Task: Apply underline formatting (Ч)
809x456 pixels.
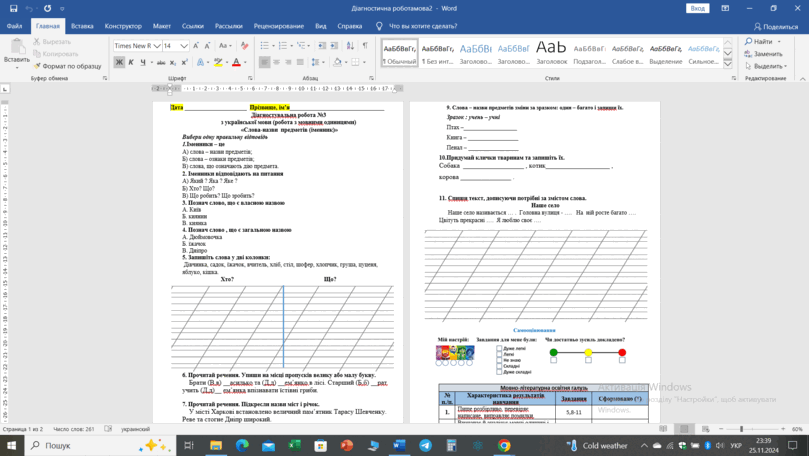Action: [142, 62]
